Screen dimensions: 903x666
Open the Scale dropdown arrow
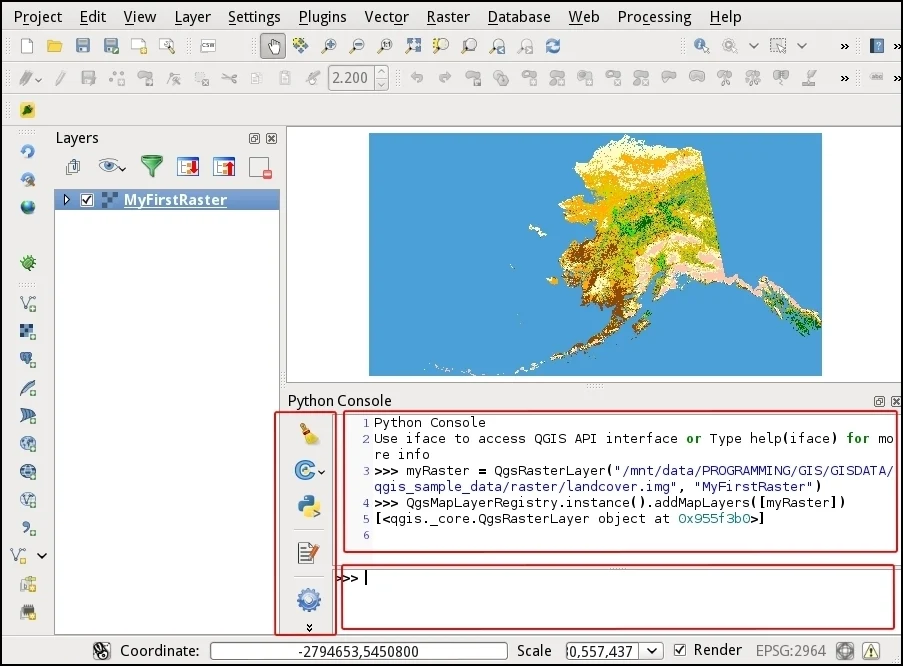click(652, 651)
